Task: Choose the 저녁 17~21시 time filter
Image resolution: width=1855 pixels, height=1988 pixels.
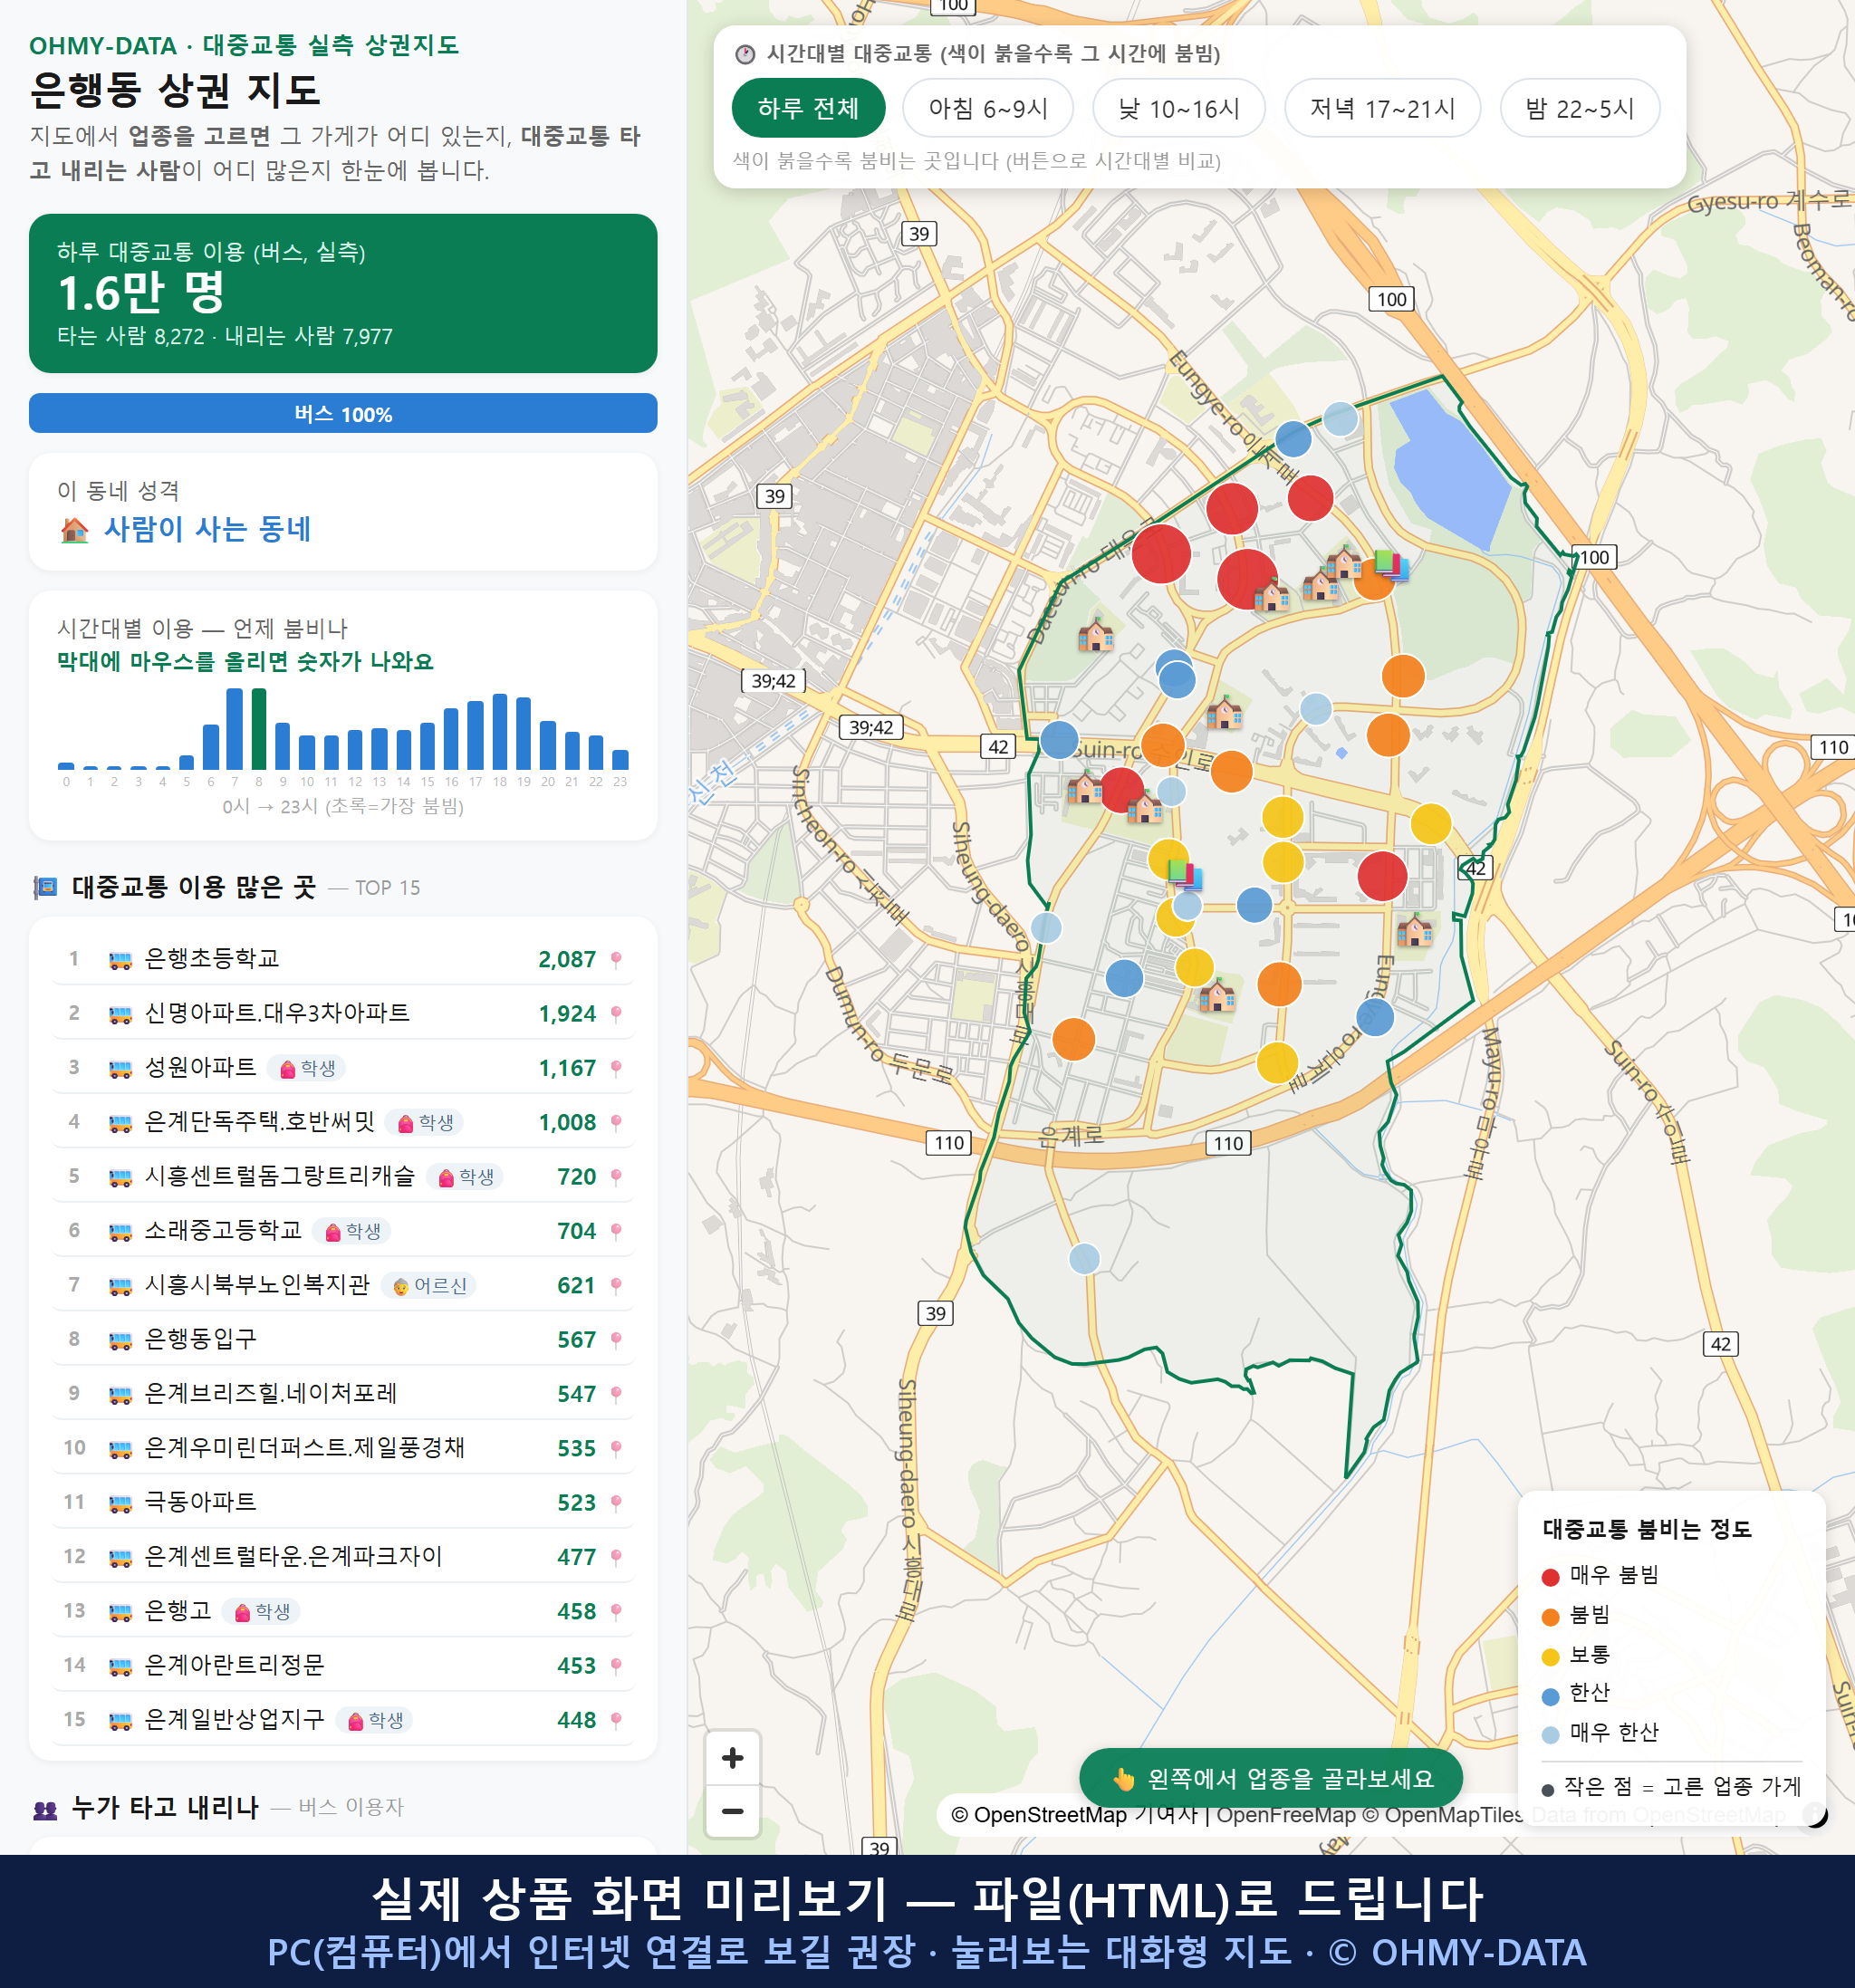Action: [1382, 108]
